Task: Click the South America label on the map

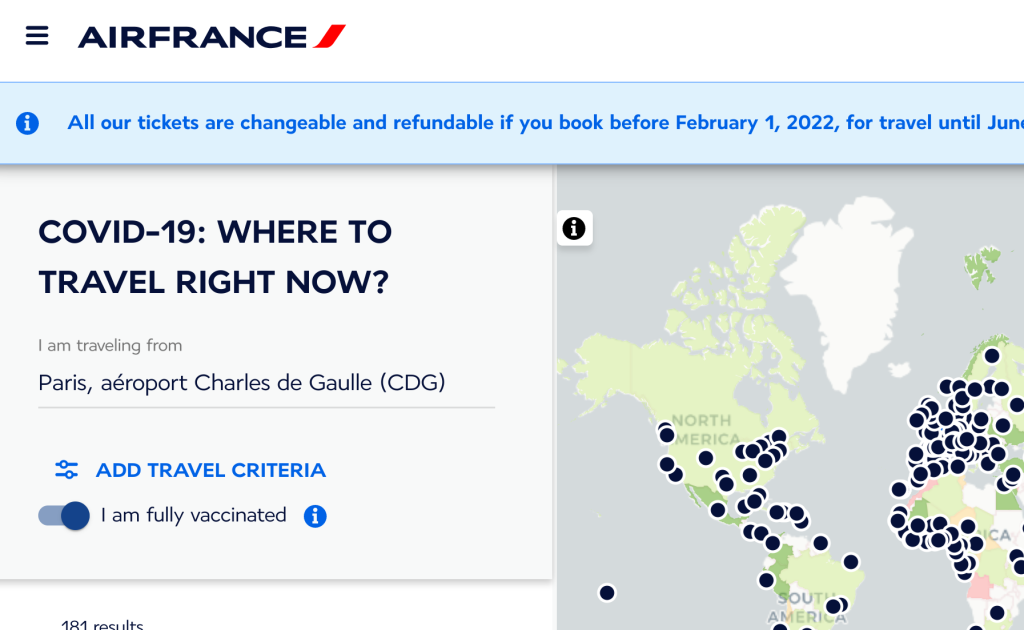Action: click(x=806, y=607)
